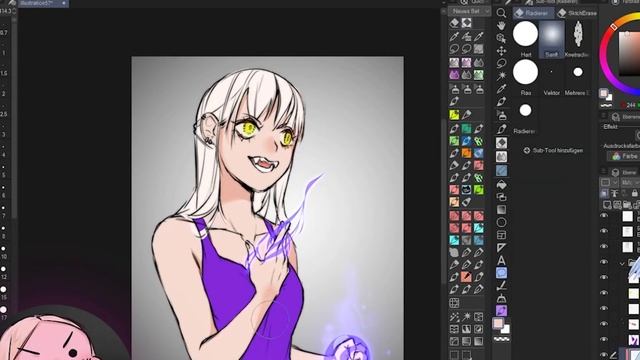Choose the Vektor eraser sub tool
This screenshot has height=360, width=640.
tap(551, 77)
